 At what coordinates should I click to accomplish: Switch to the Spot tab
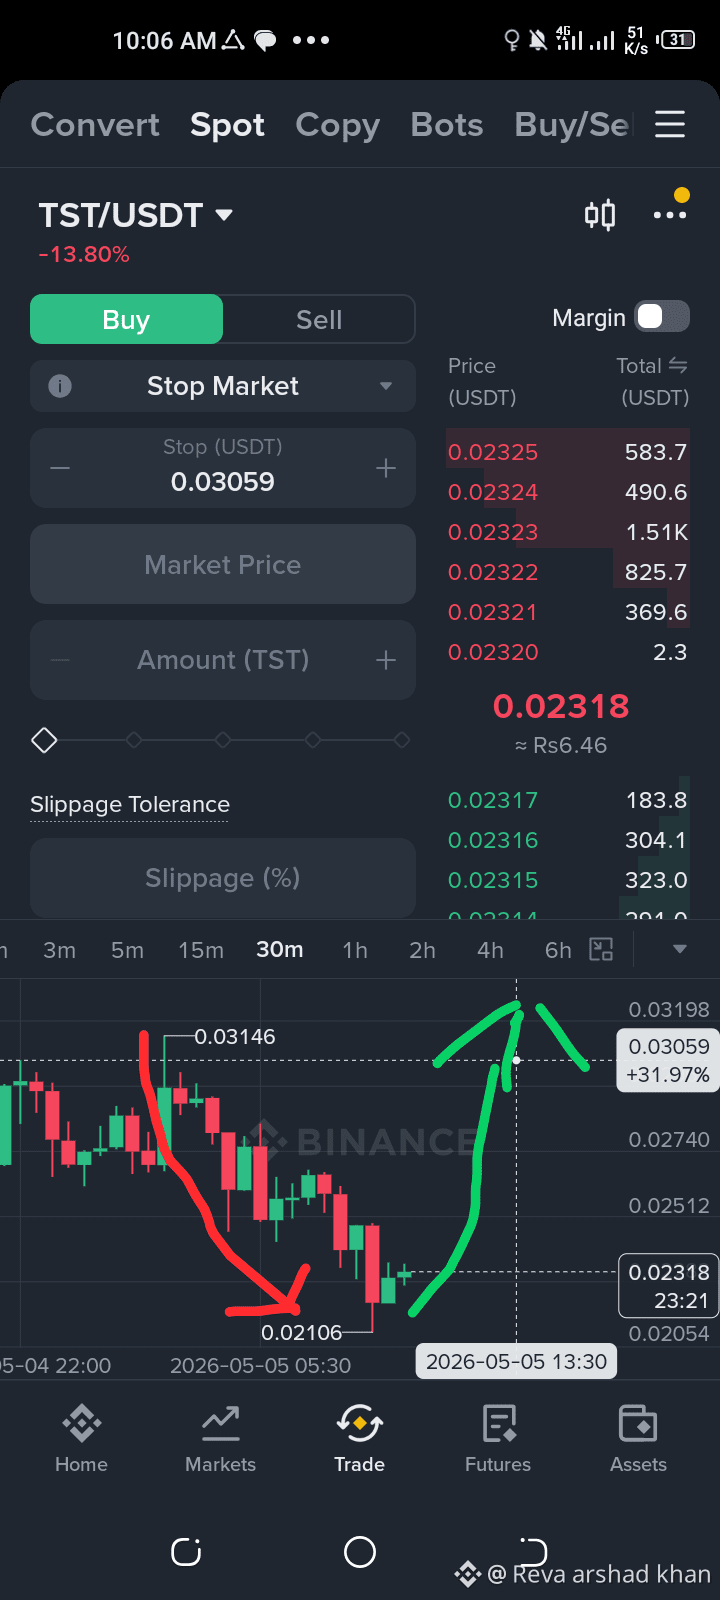tap(227, 125)
